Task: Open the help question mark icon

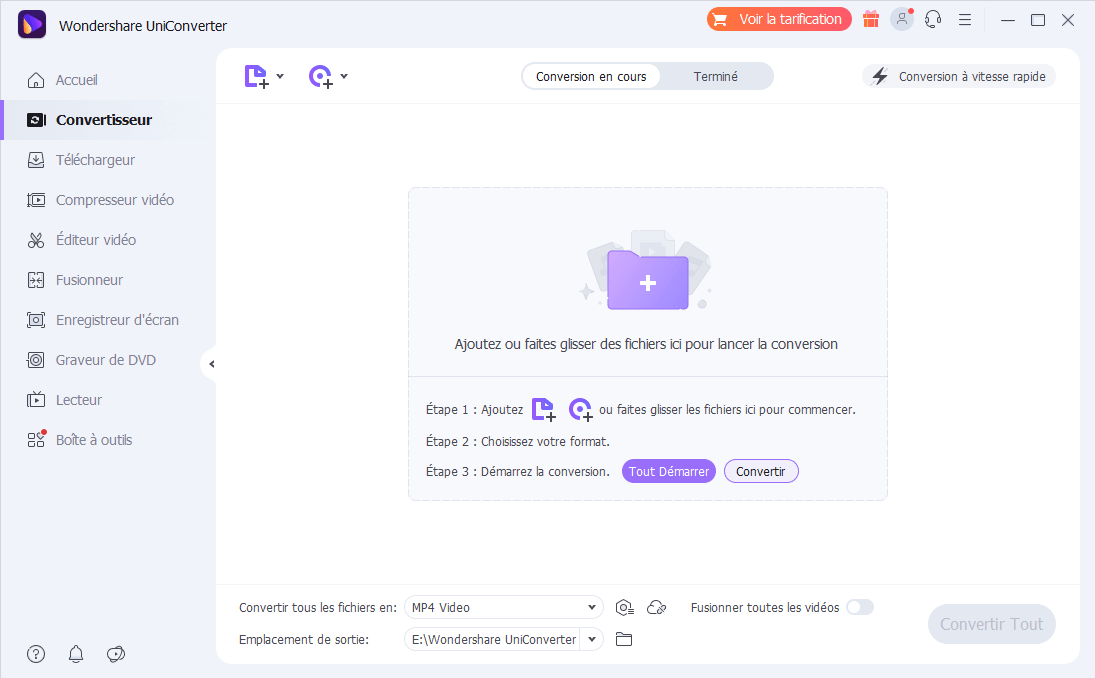Action: pyautogui.click(x=36, y=654)
